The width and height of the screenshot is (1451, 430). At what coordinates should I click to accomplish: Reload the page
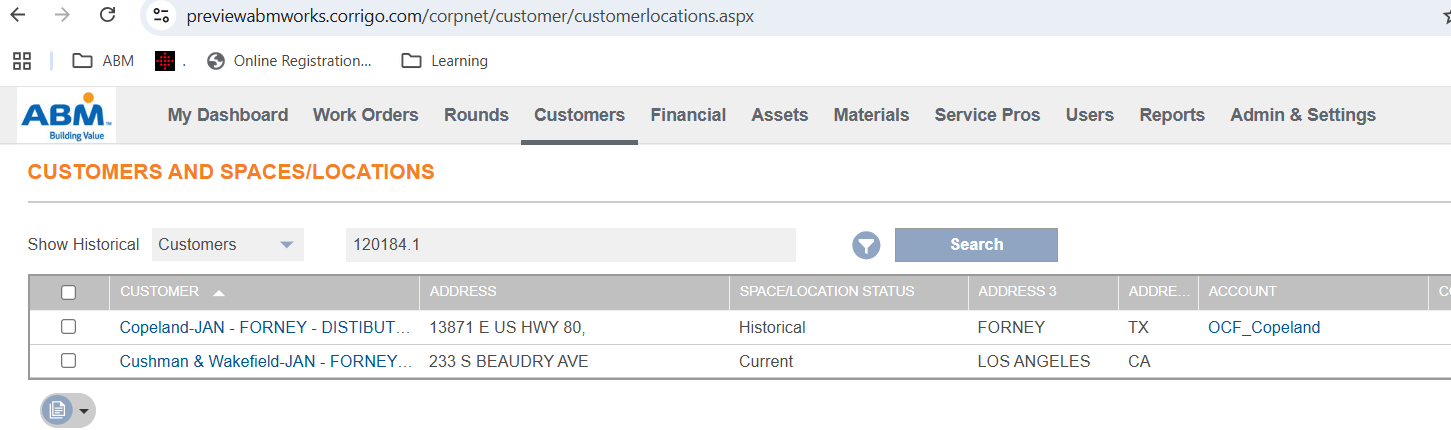[108, 16]
